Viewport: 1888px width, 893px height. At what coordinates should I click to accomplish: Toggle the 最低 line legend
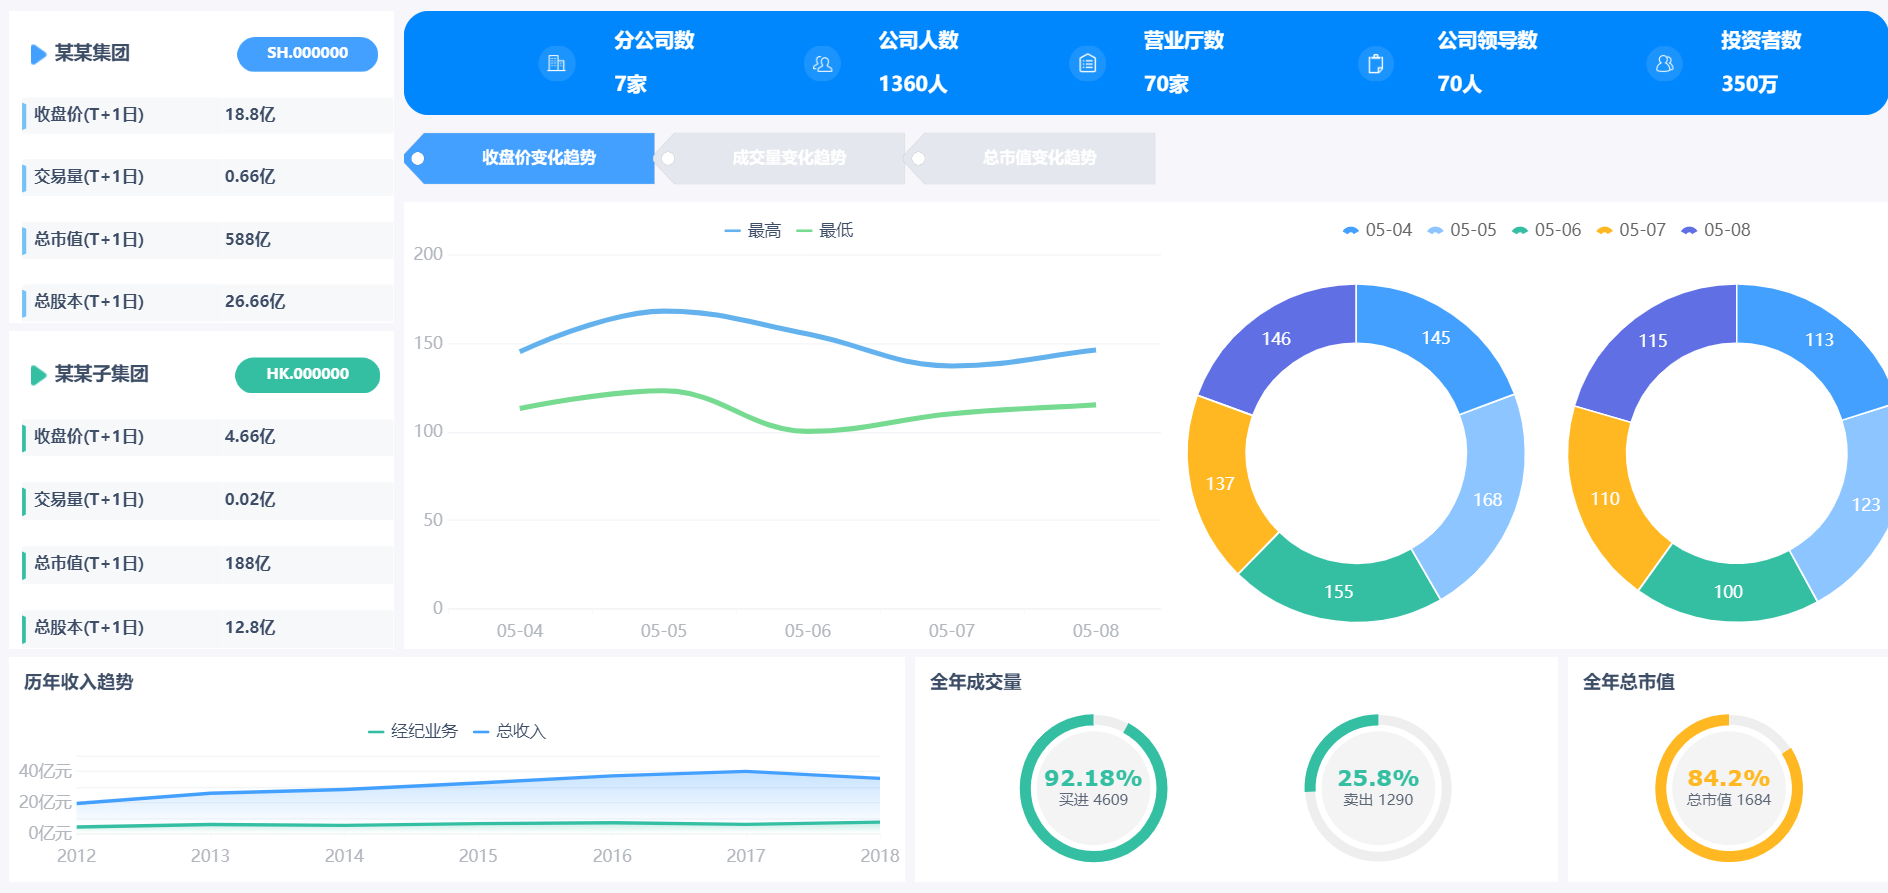coord(825,231)
